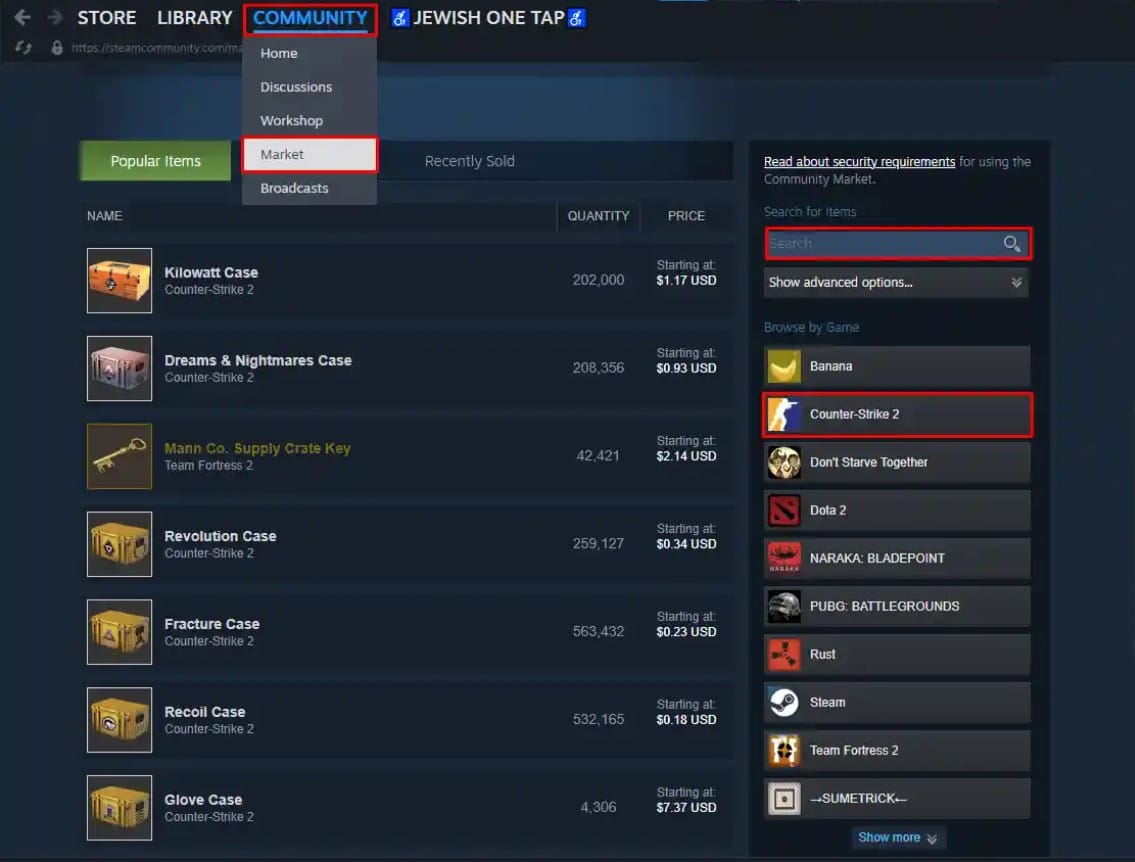Open the STORE menu
This screenshot has width=1135, height=862.
(106, 17)
